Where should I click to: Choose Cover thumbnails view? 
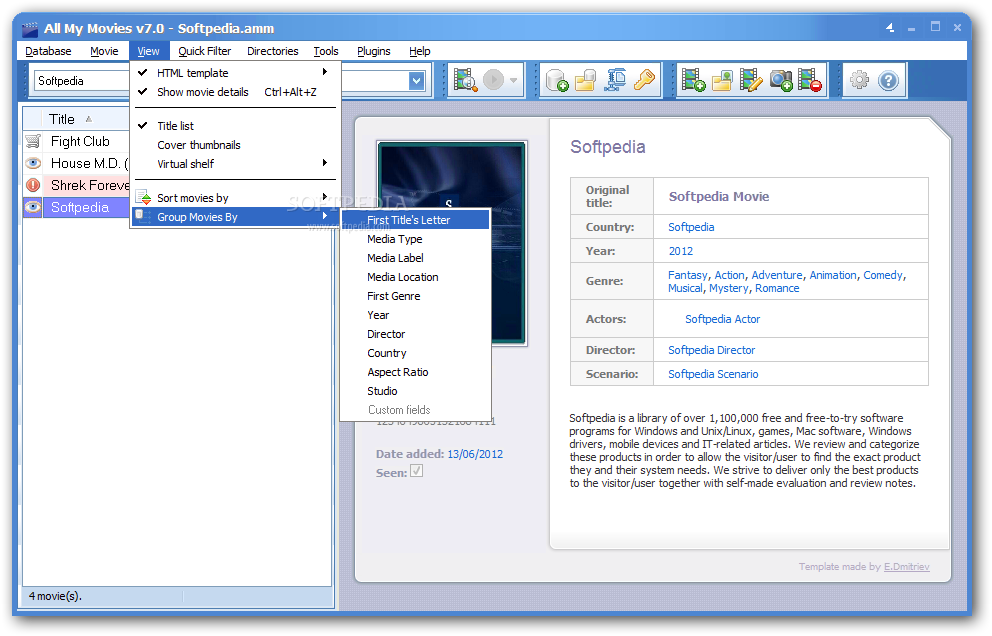tap(235, 145)
